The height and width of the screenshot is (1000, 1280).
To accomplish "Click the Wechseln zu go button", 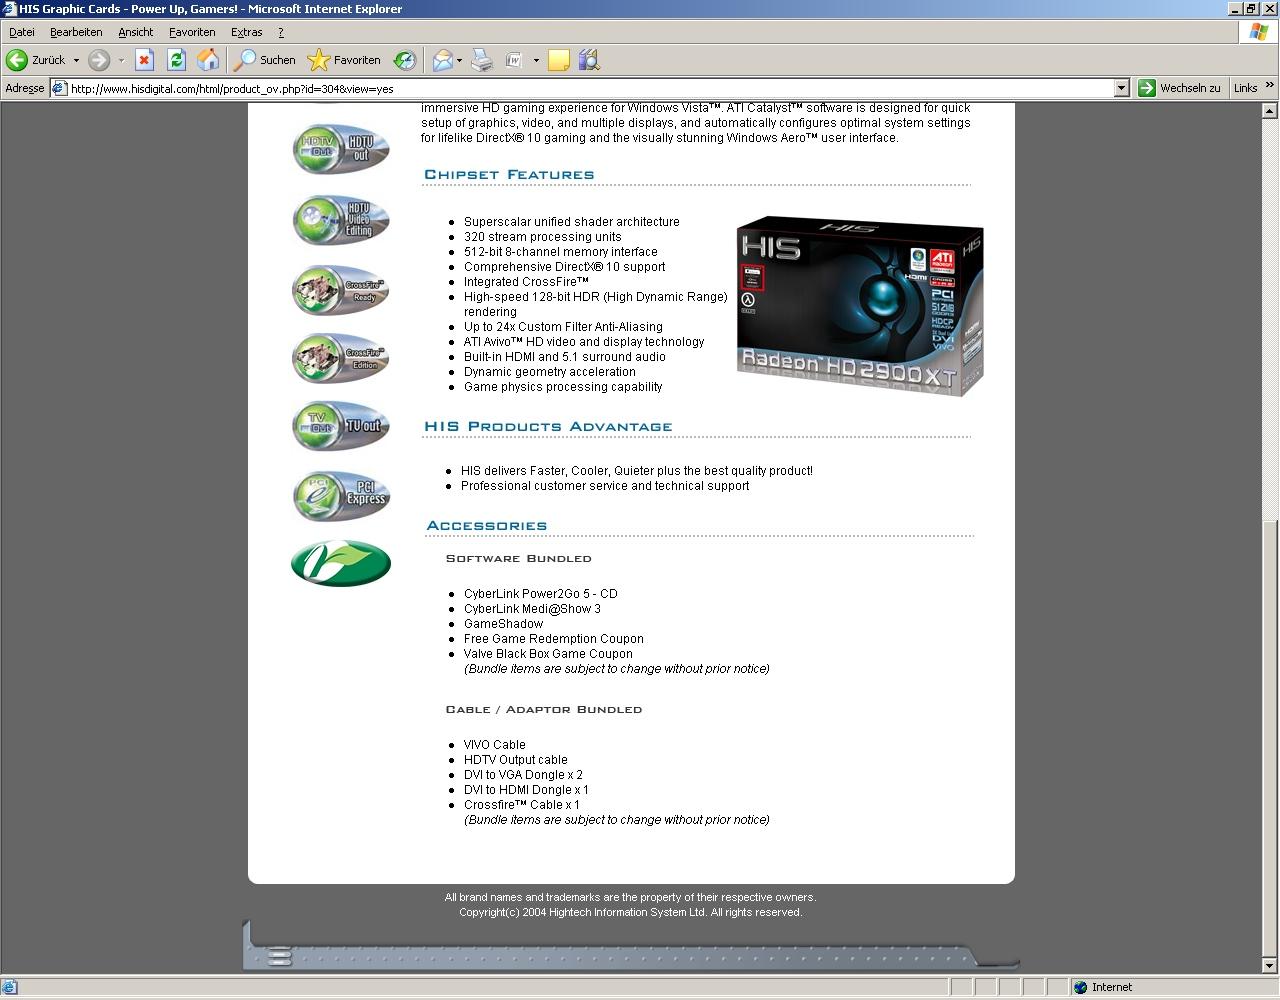I will [1180, 88].
